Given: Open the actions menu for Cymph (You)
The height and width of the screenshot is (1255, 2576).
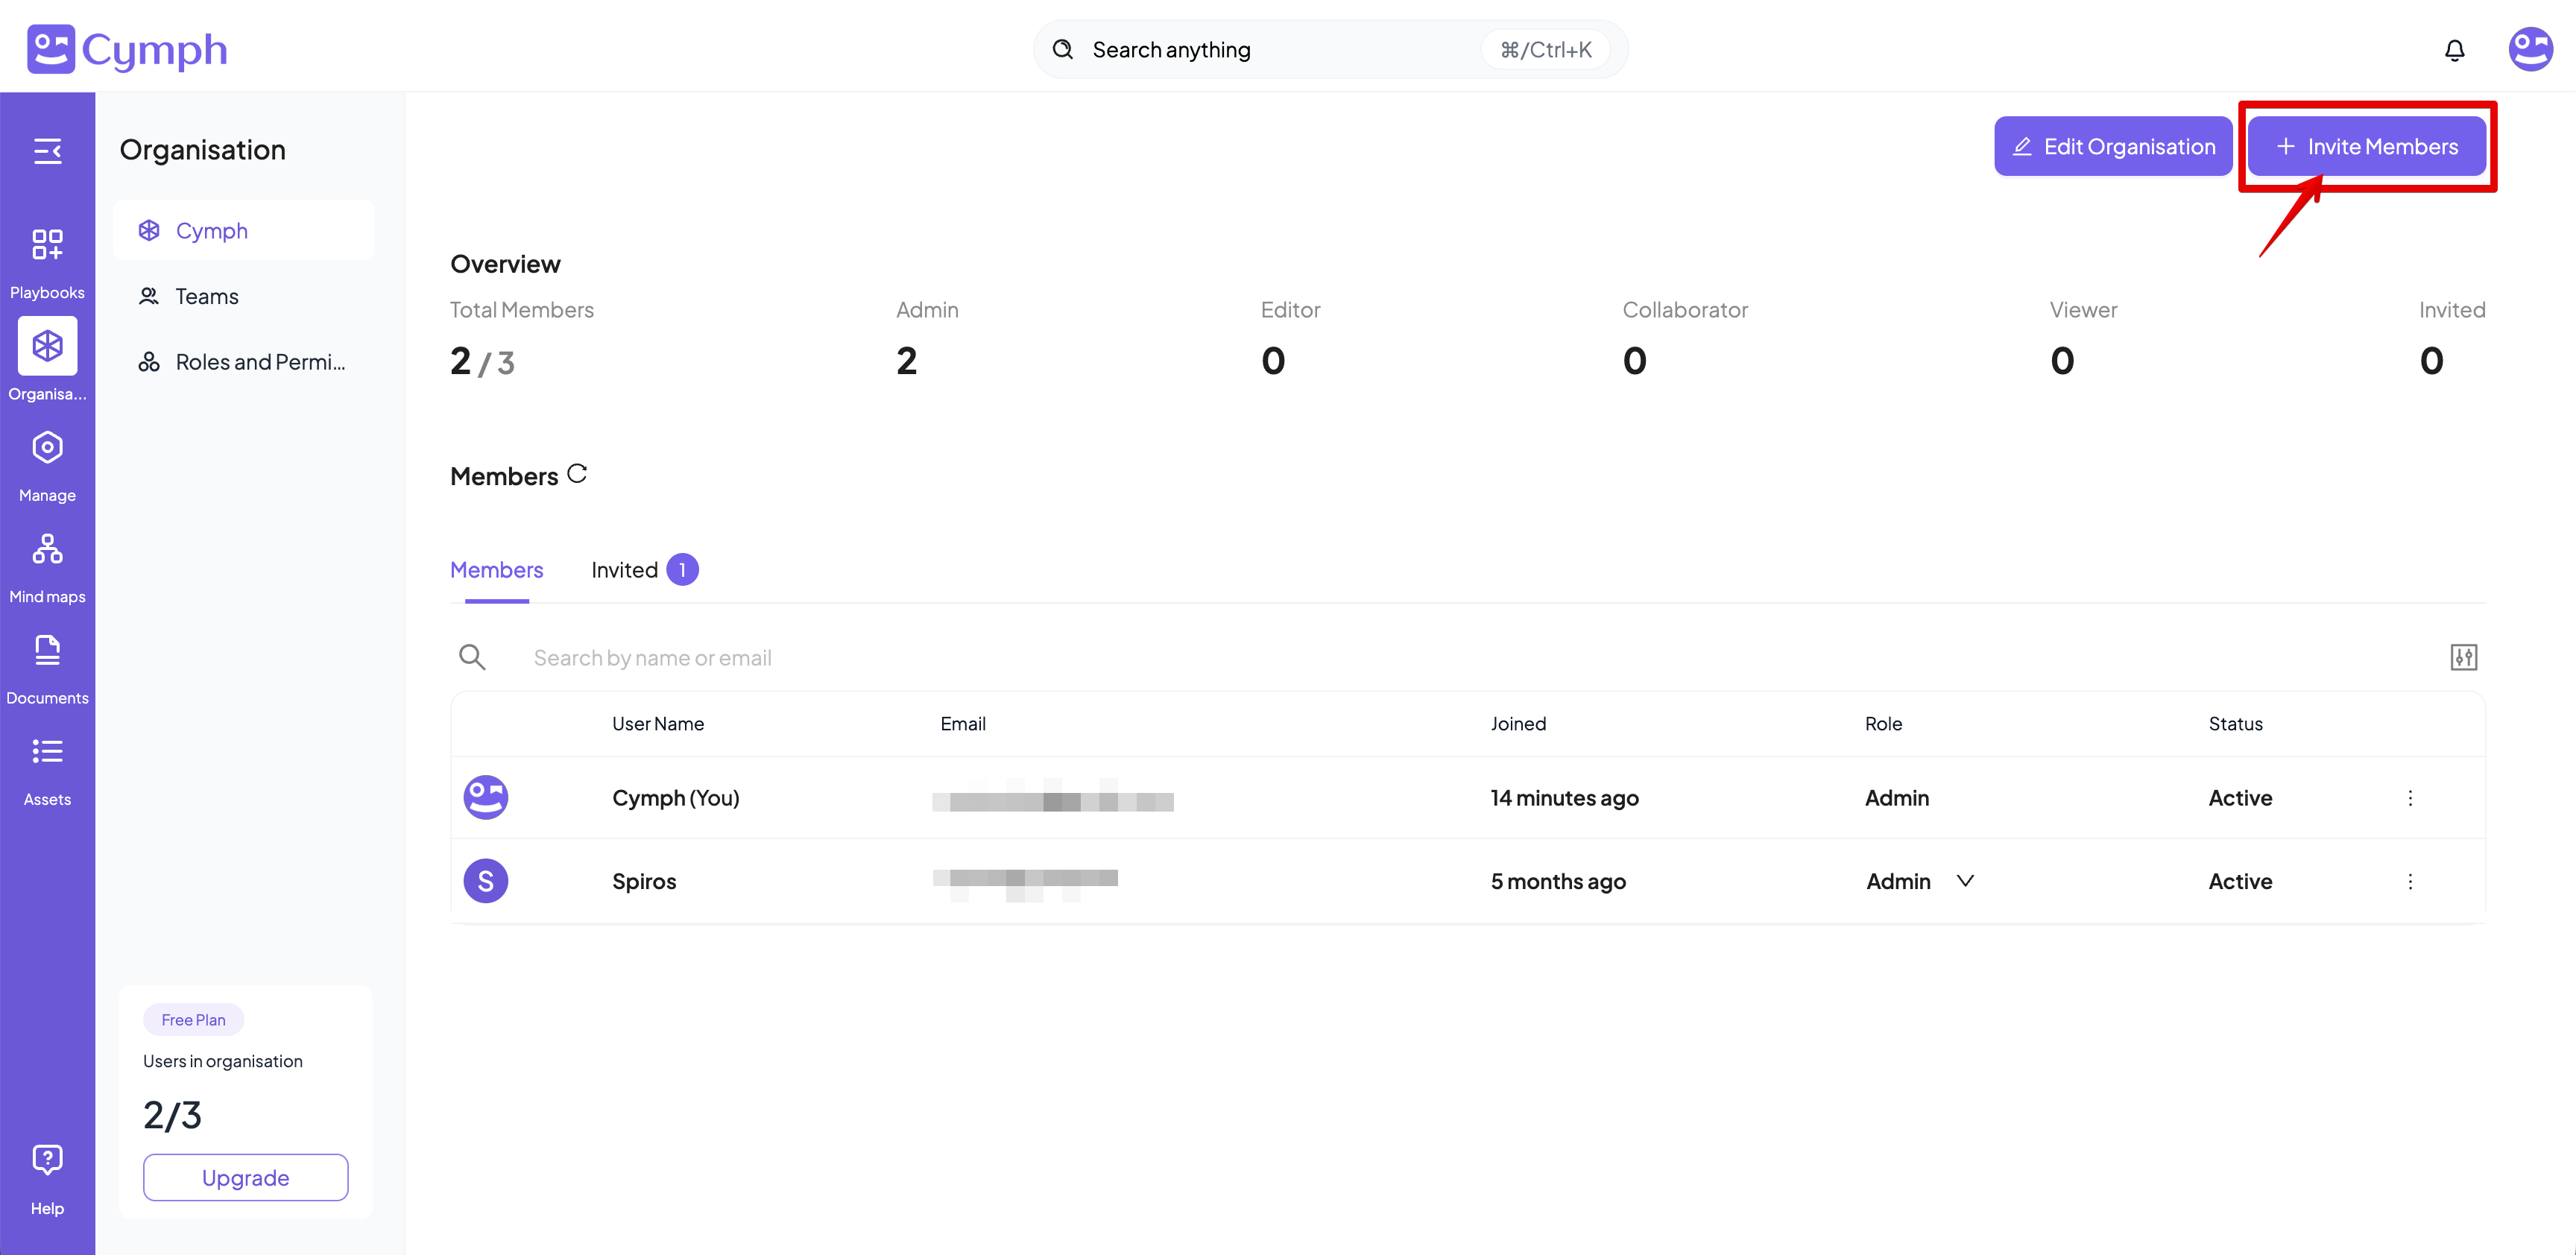Looking at the screenshot, I should 2410,798.
